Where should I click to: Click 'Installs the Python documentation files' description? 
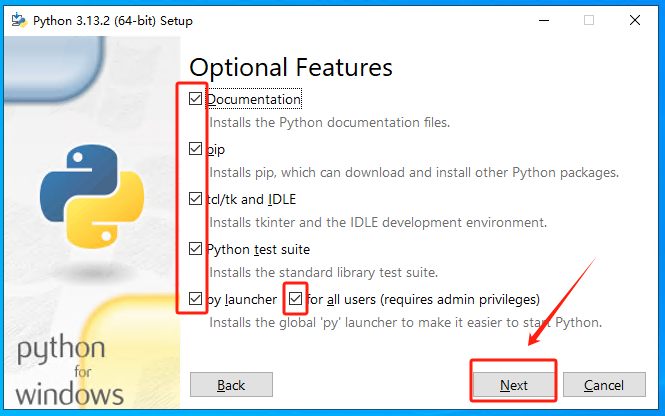[x=329, y=123]
